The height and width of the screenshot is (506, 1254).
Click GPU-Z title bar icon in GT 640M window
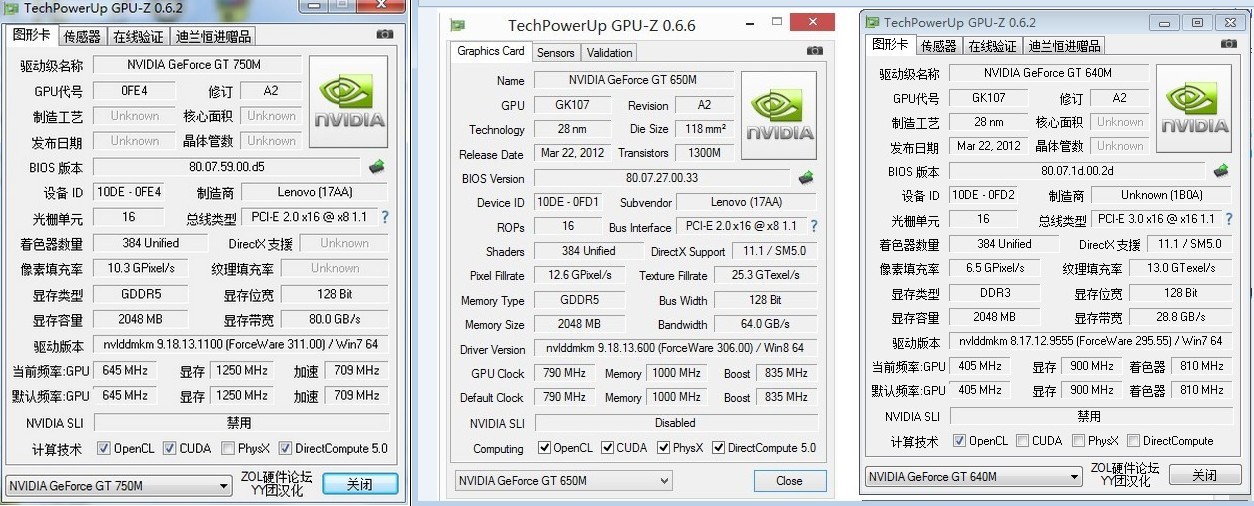coord(872,22)
